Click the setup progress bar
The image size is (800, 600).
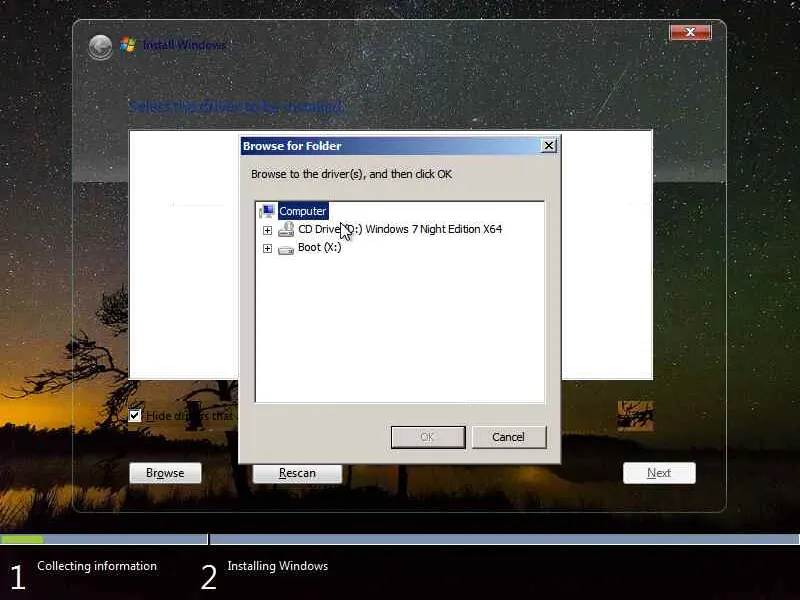point(400,539)
